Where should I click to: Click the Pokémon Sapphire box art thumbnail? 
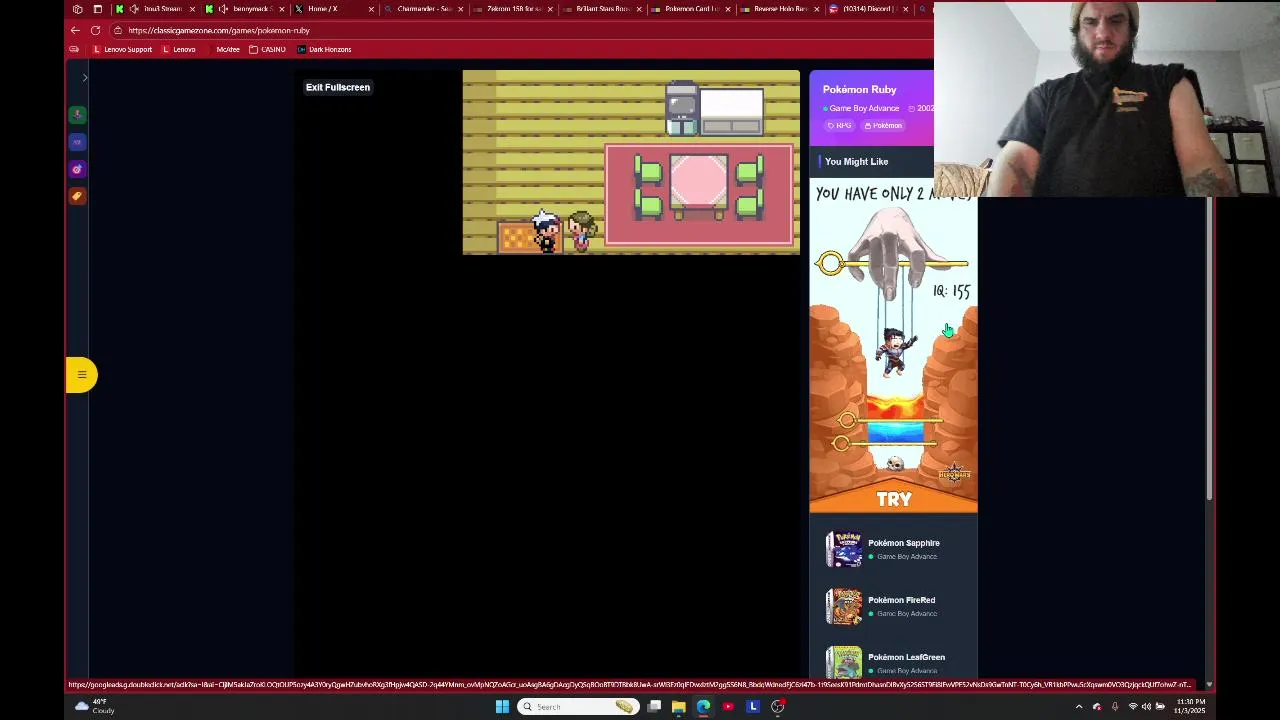844,549
